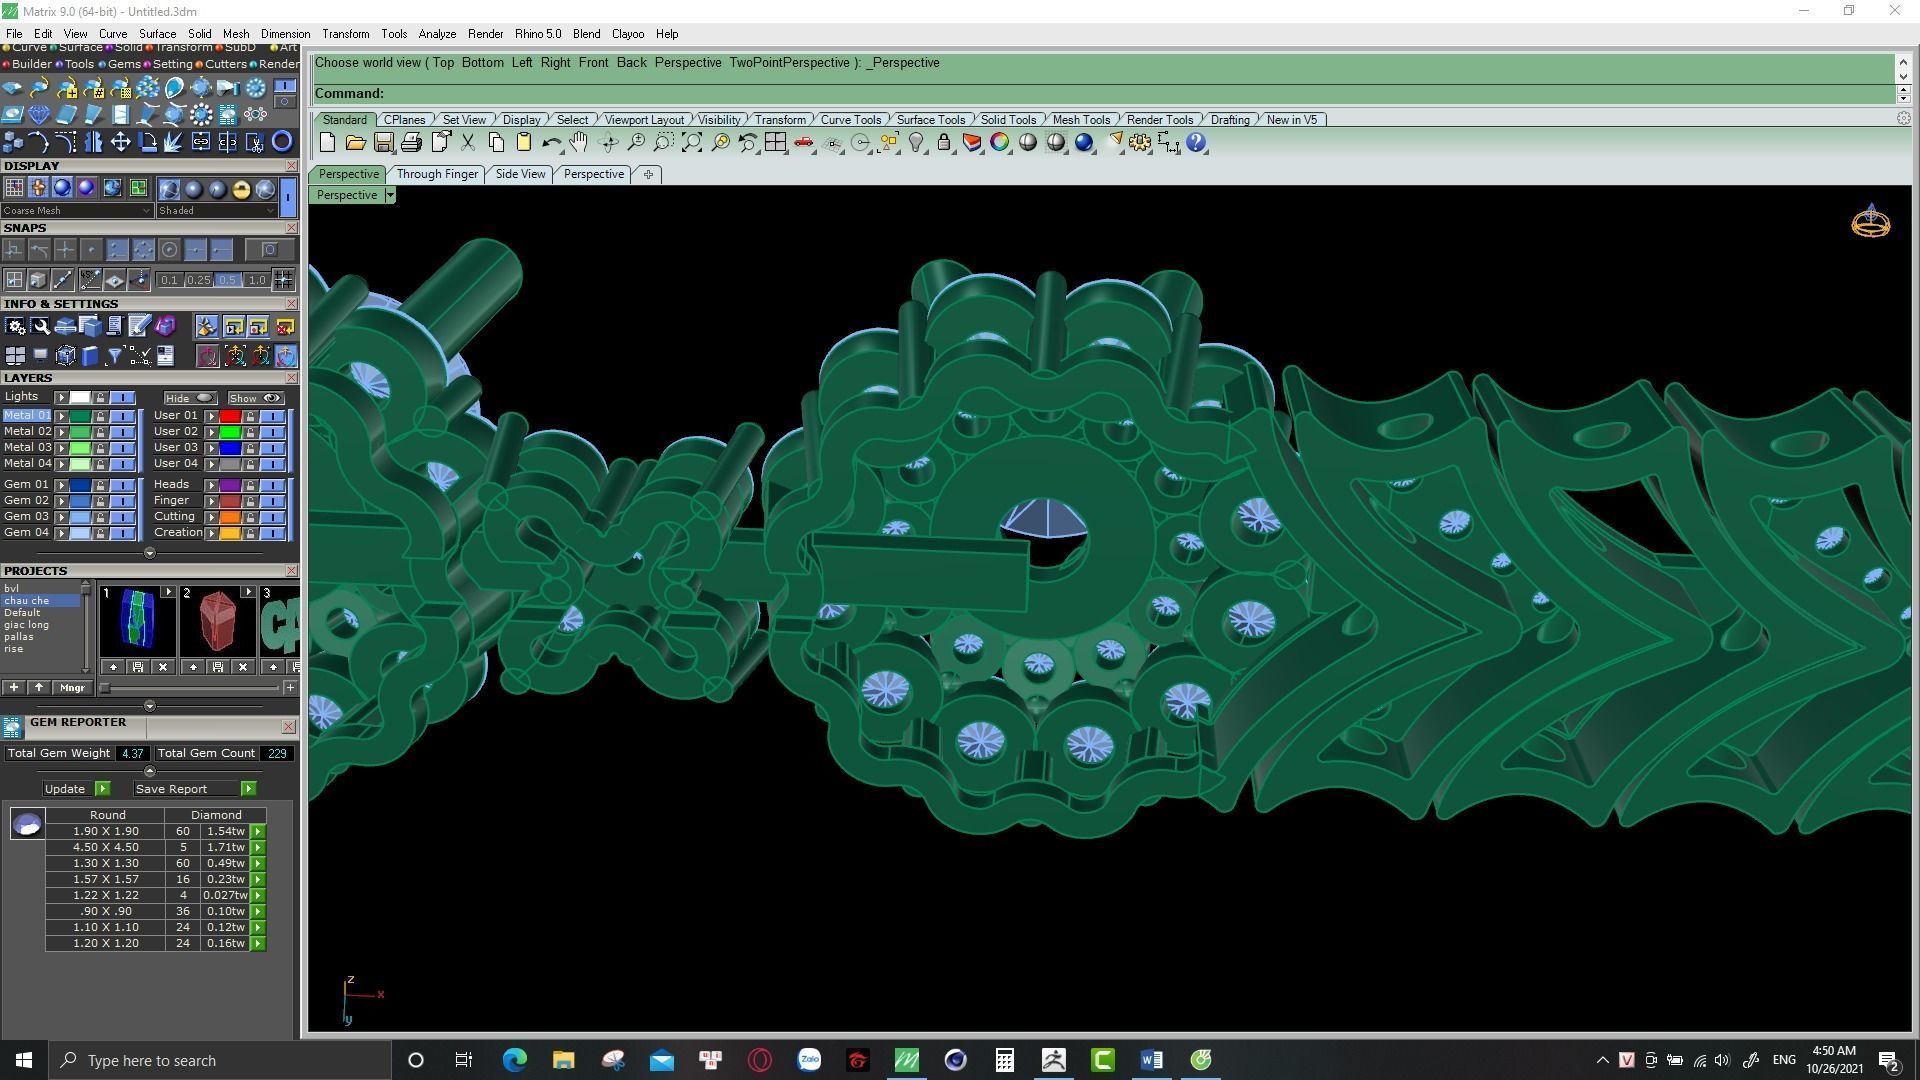Enable the 1.0 snap increment
The height and width of the screenshot is (1080, 1920).
point(257,280)
